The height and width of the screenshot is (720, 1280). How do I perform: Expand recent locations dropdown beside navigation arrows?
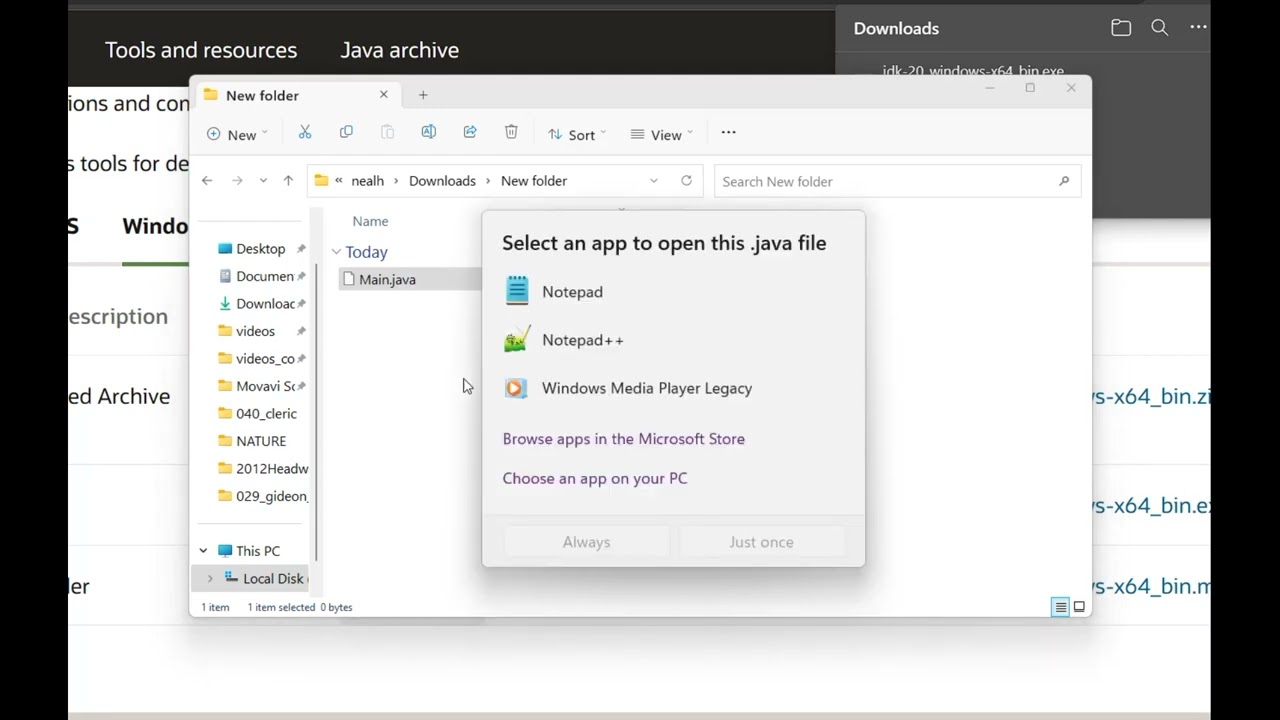(263, 181)
